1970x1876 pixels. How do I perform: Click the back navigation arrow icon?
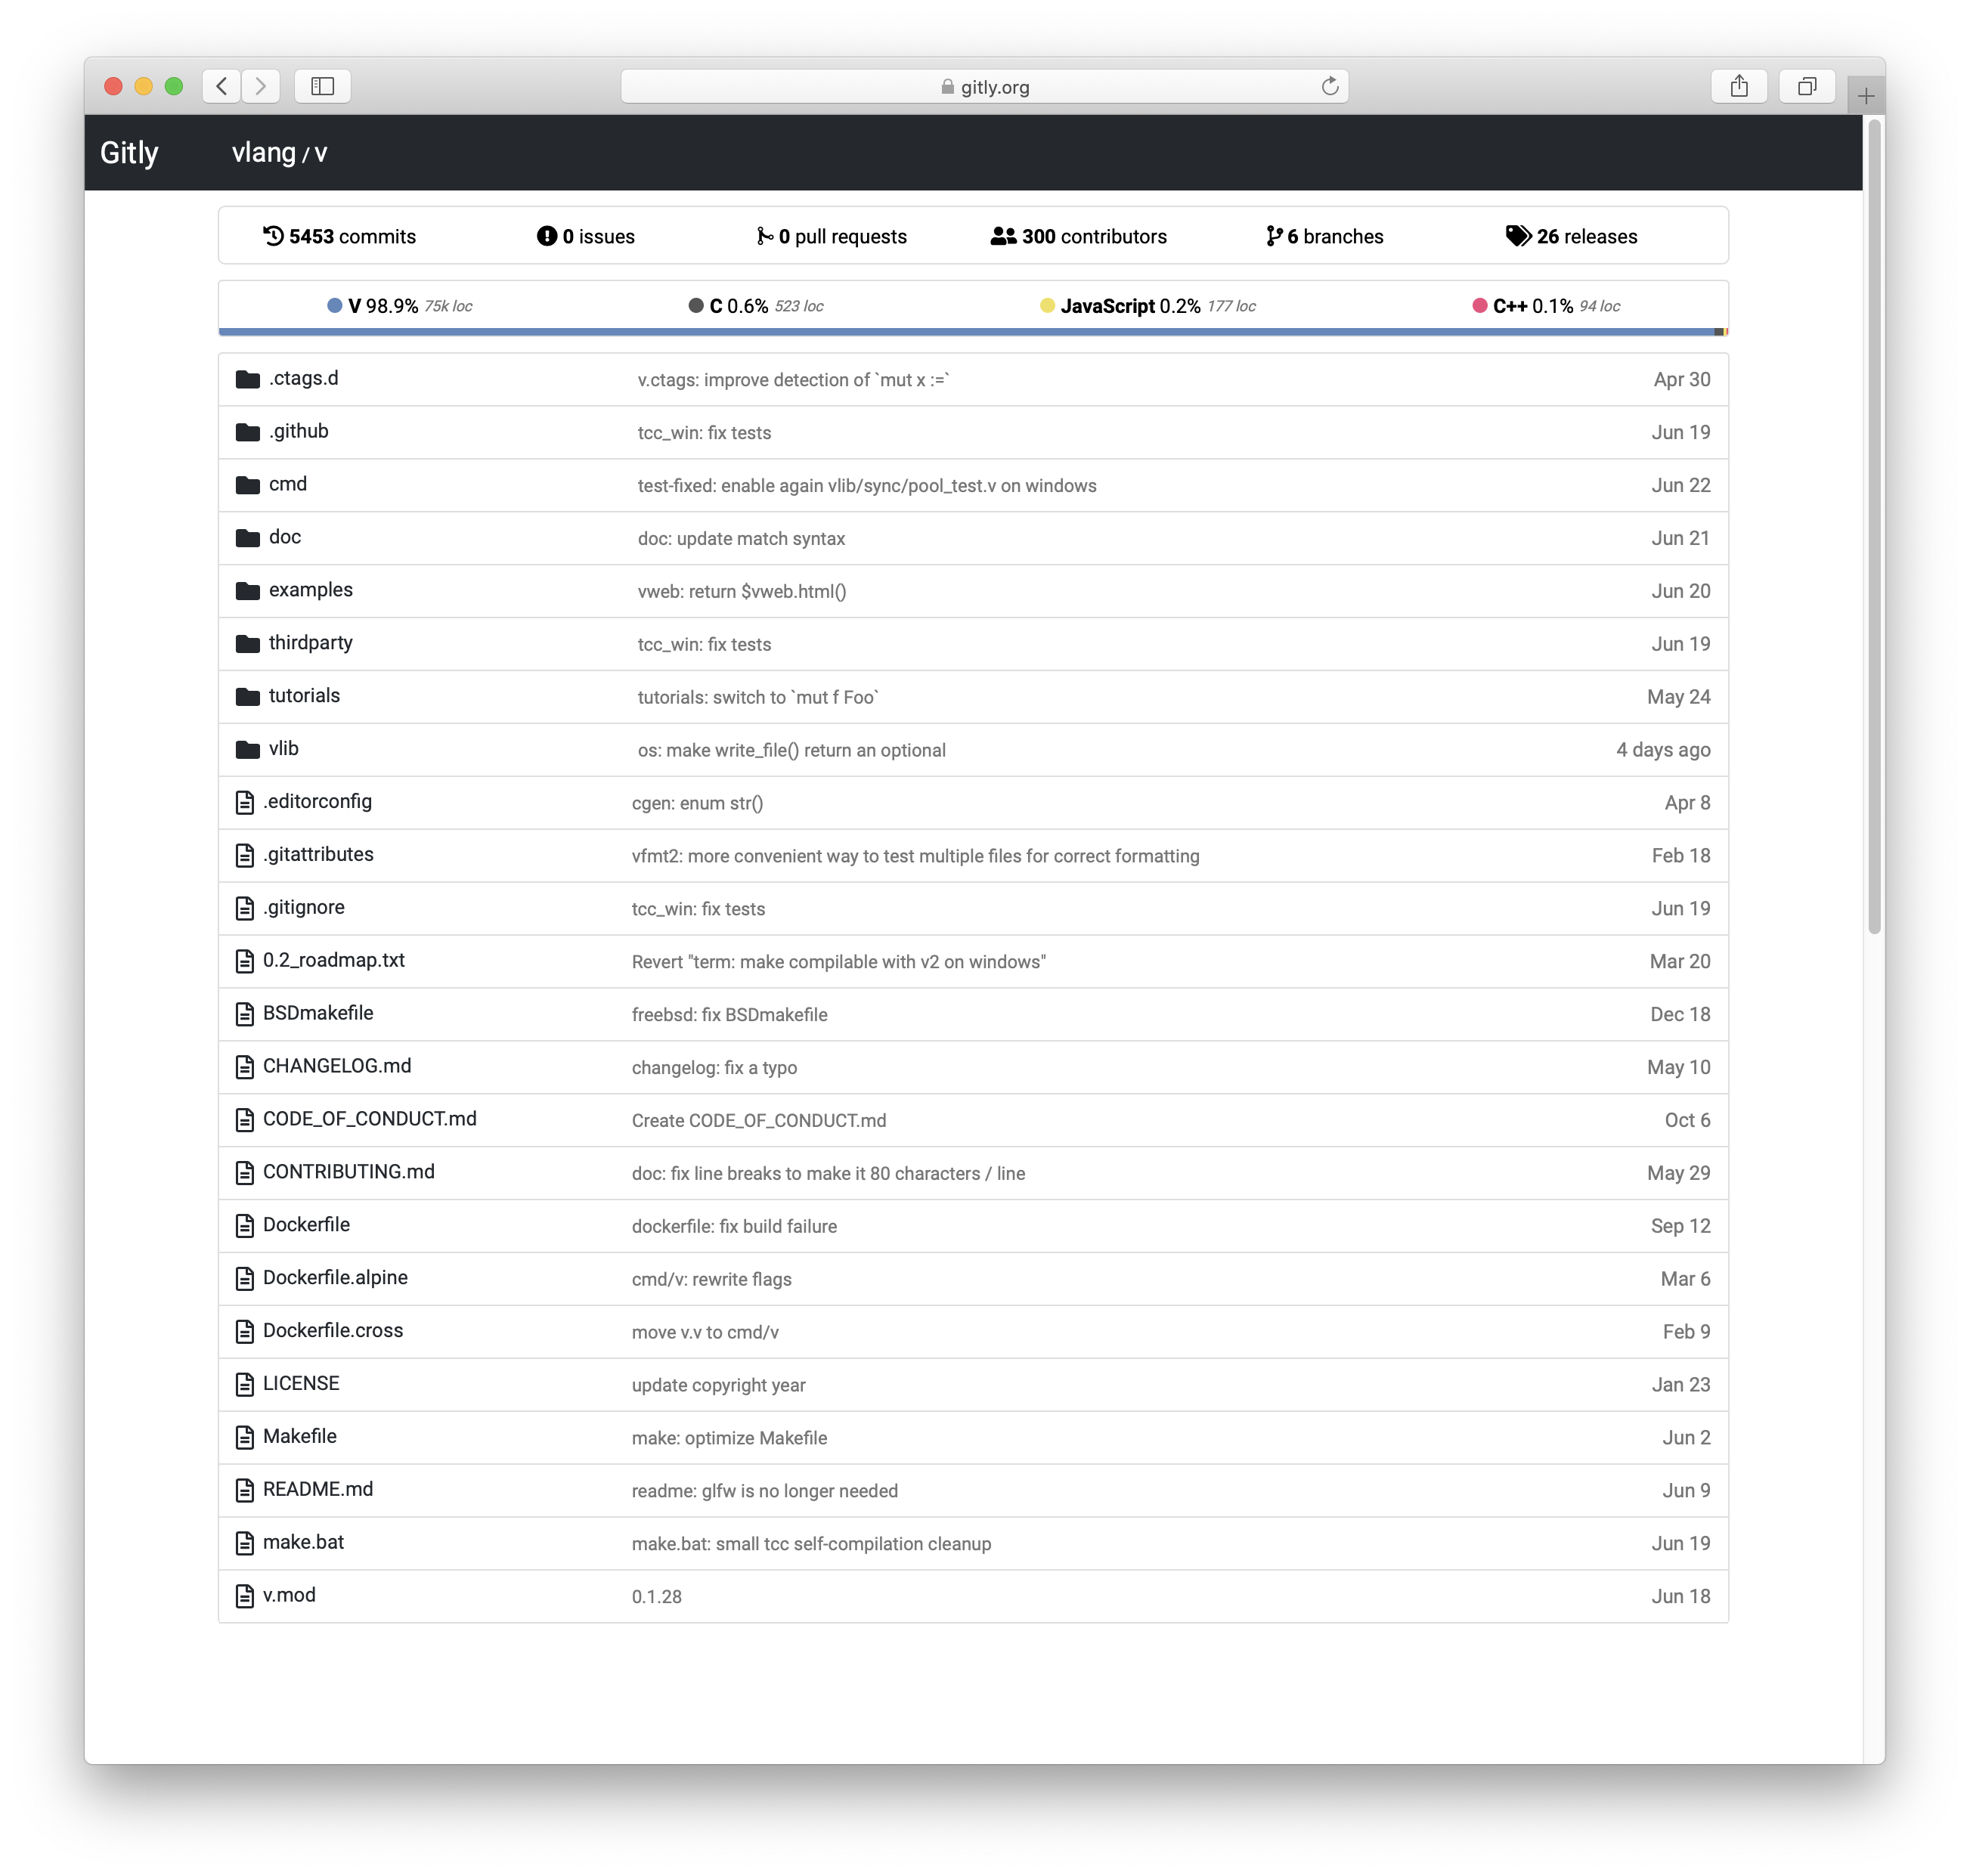pyautogui.click(x=221, y=85)
